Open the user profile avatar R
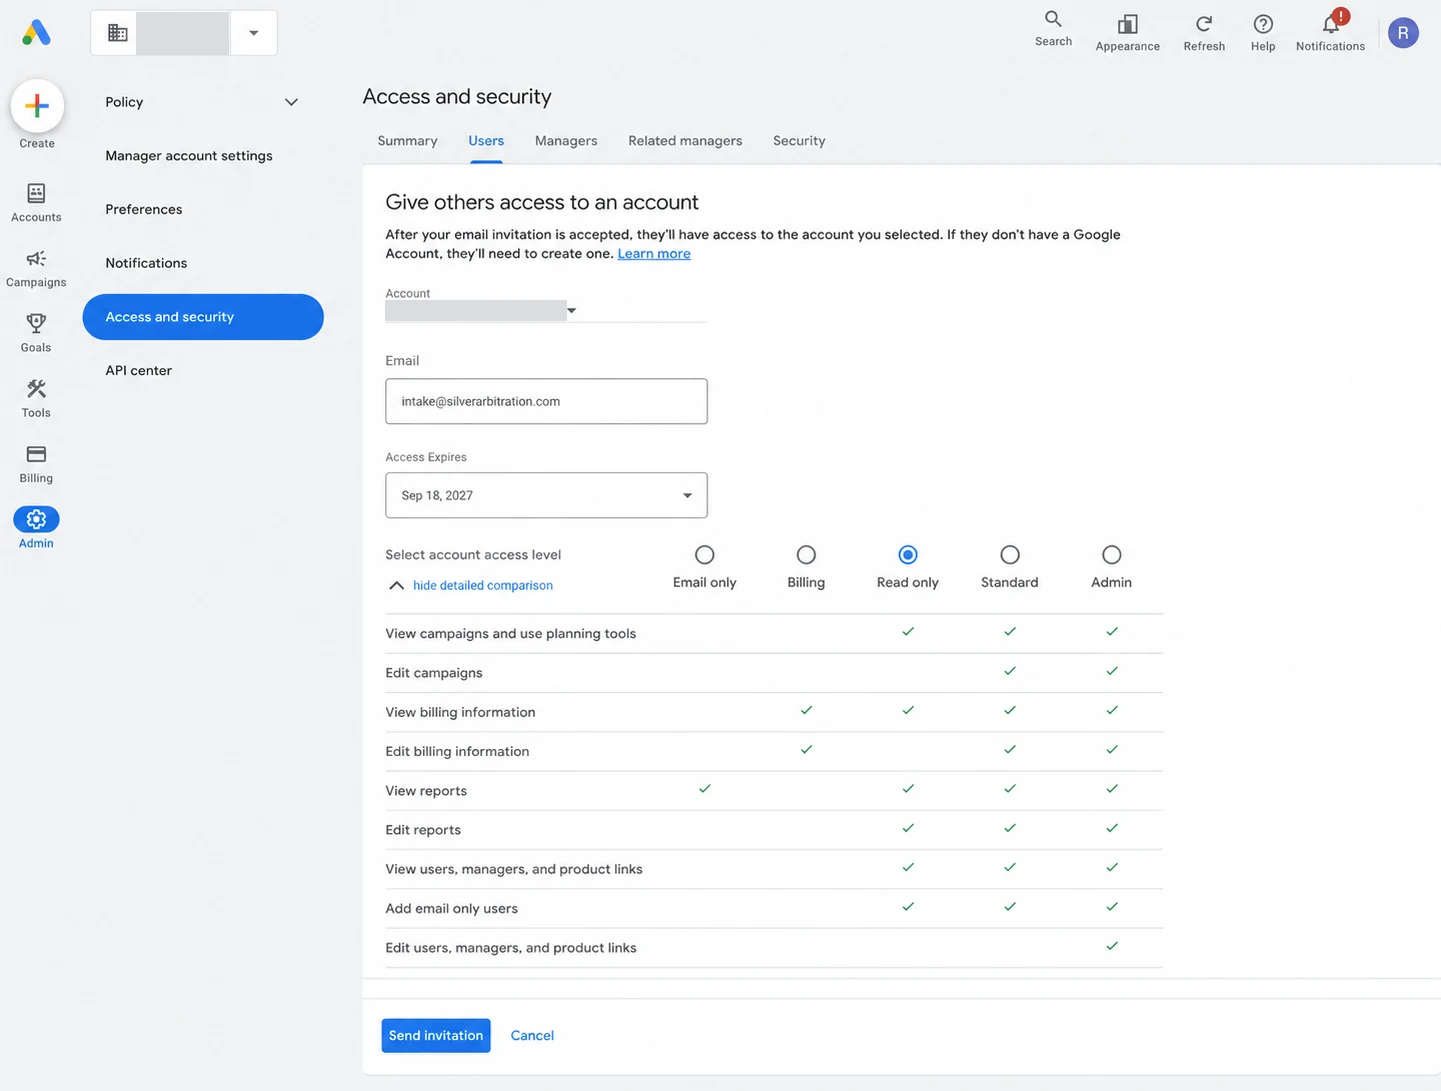This screenshot has width=1441, height=1091. [1403, 33]
